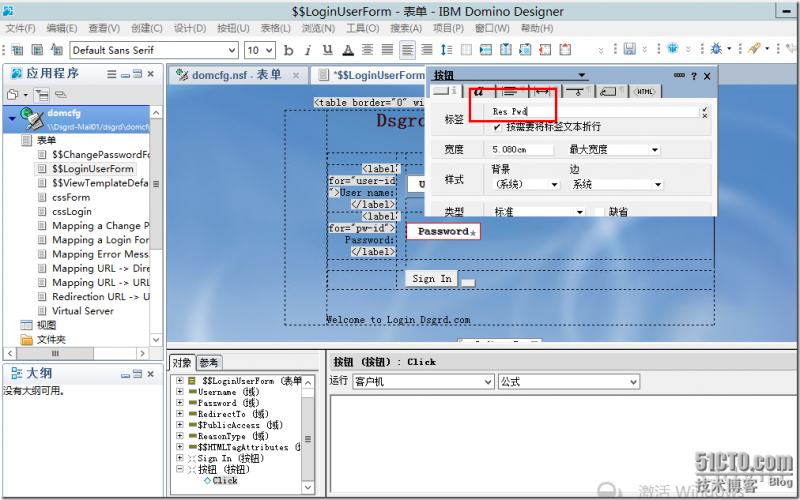Screen dimensions: 800x500
Task: Enable the 缺省 default checkbox
Action: coord(599,212)
